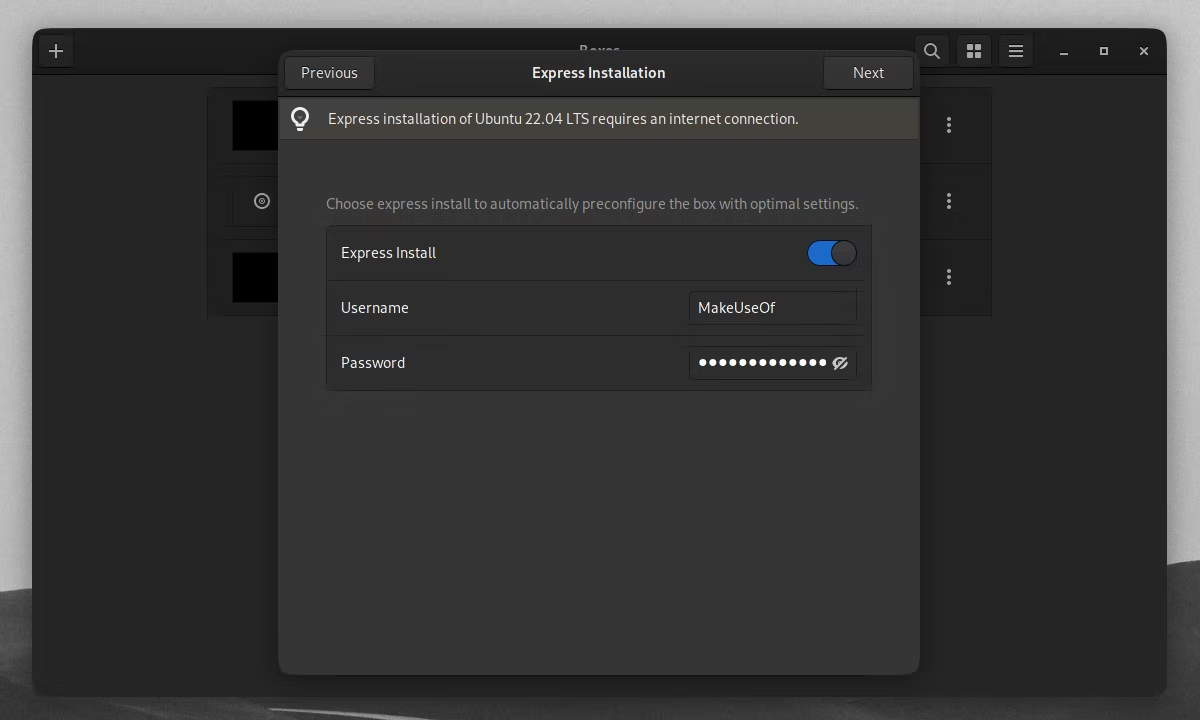1200x720 pixels.
Task: Toggle password visibility eye icon
Action: pos(840,363)
